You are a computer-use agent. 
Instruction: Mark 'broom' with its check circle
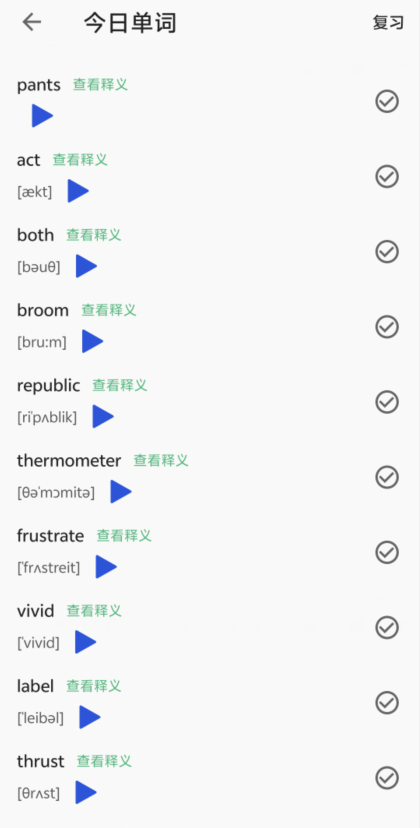point(387,327)
